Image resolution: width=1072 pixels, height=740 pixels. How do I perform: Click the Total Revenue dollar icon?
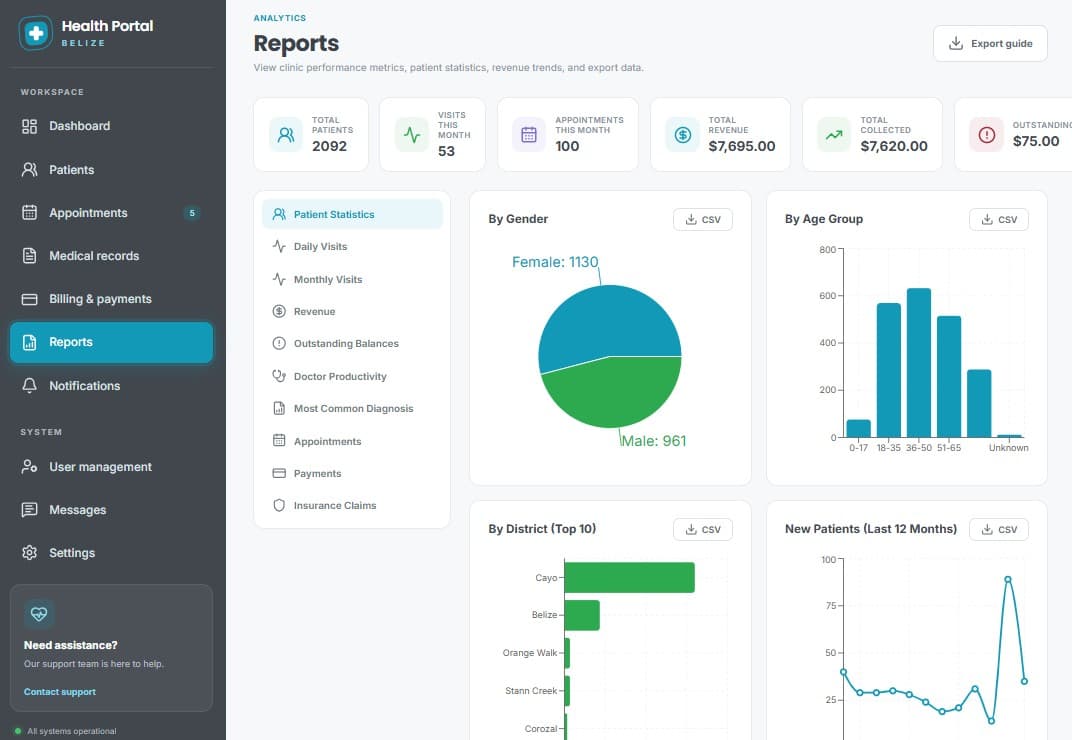point(682,135)
